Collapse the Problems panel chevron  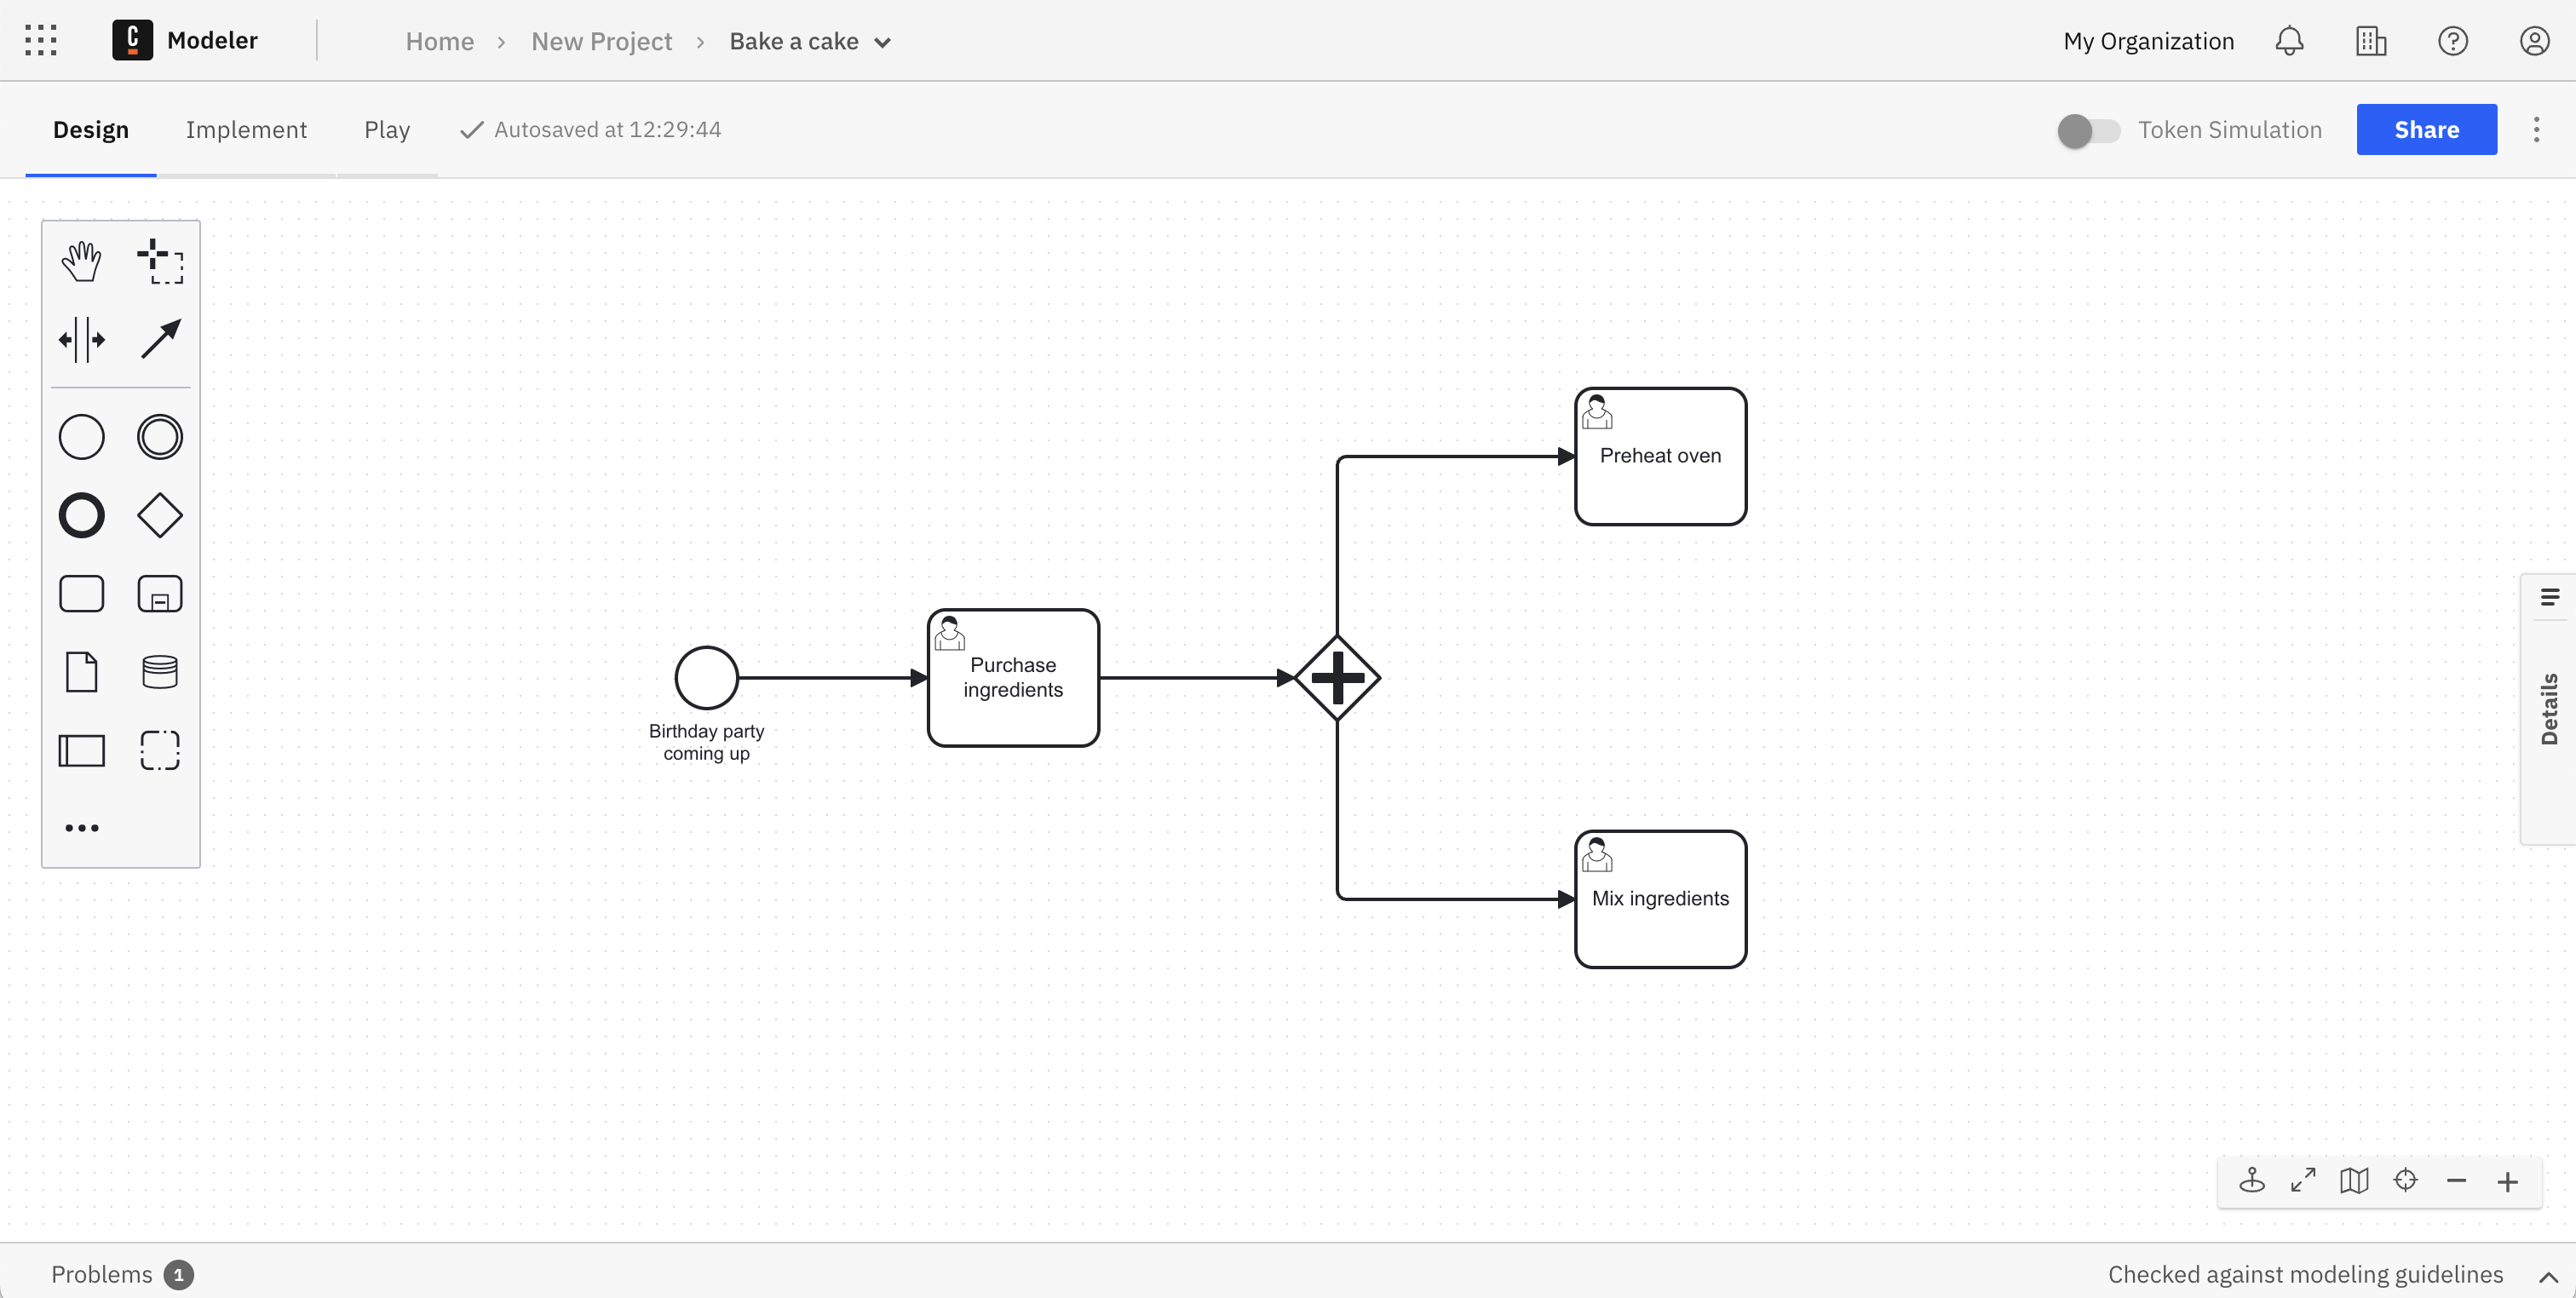[2551, 1275]
